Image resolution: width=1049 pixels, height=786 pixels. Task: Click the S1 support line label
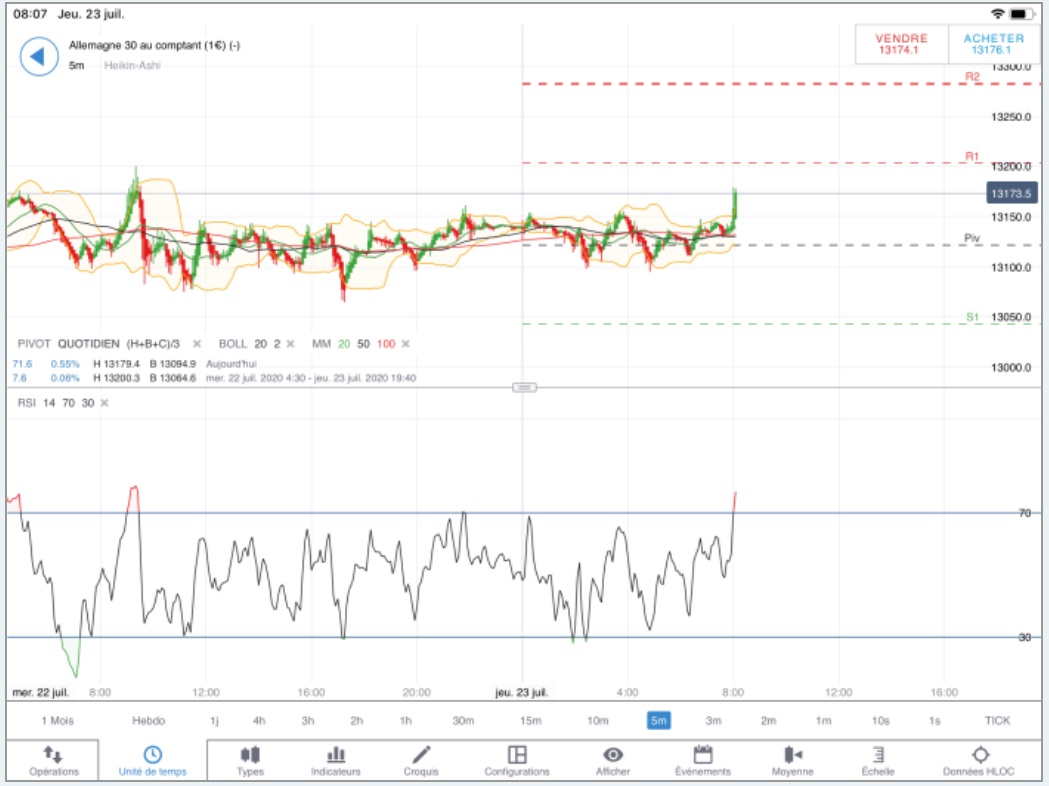pos(972,317)
